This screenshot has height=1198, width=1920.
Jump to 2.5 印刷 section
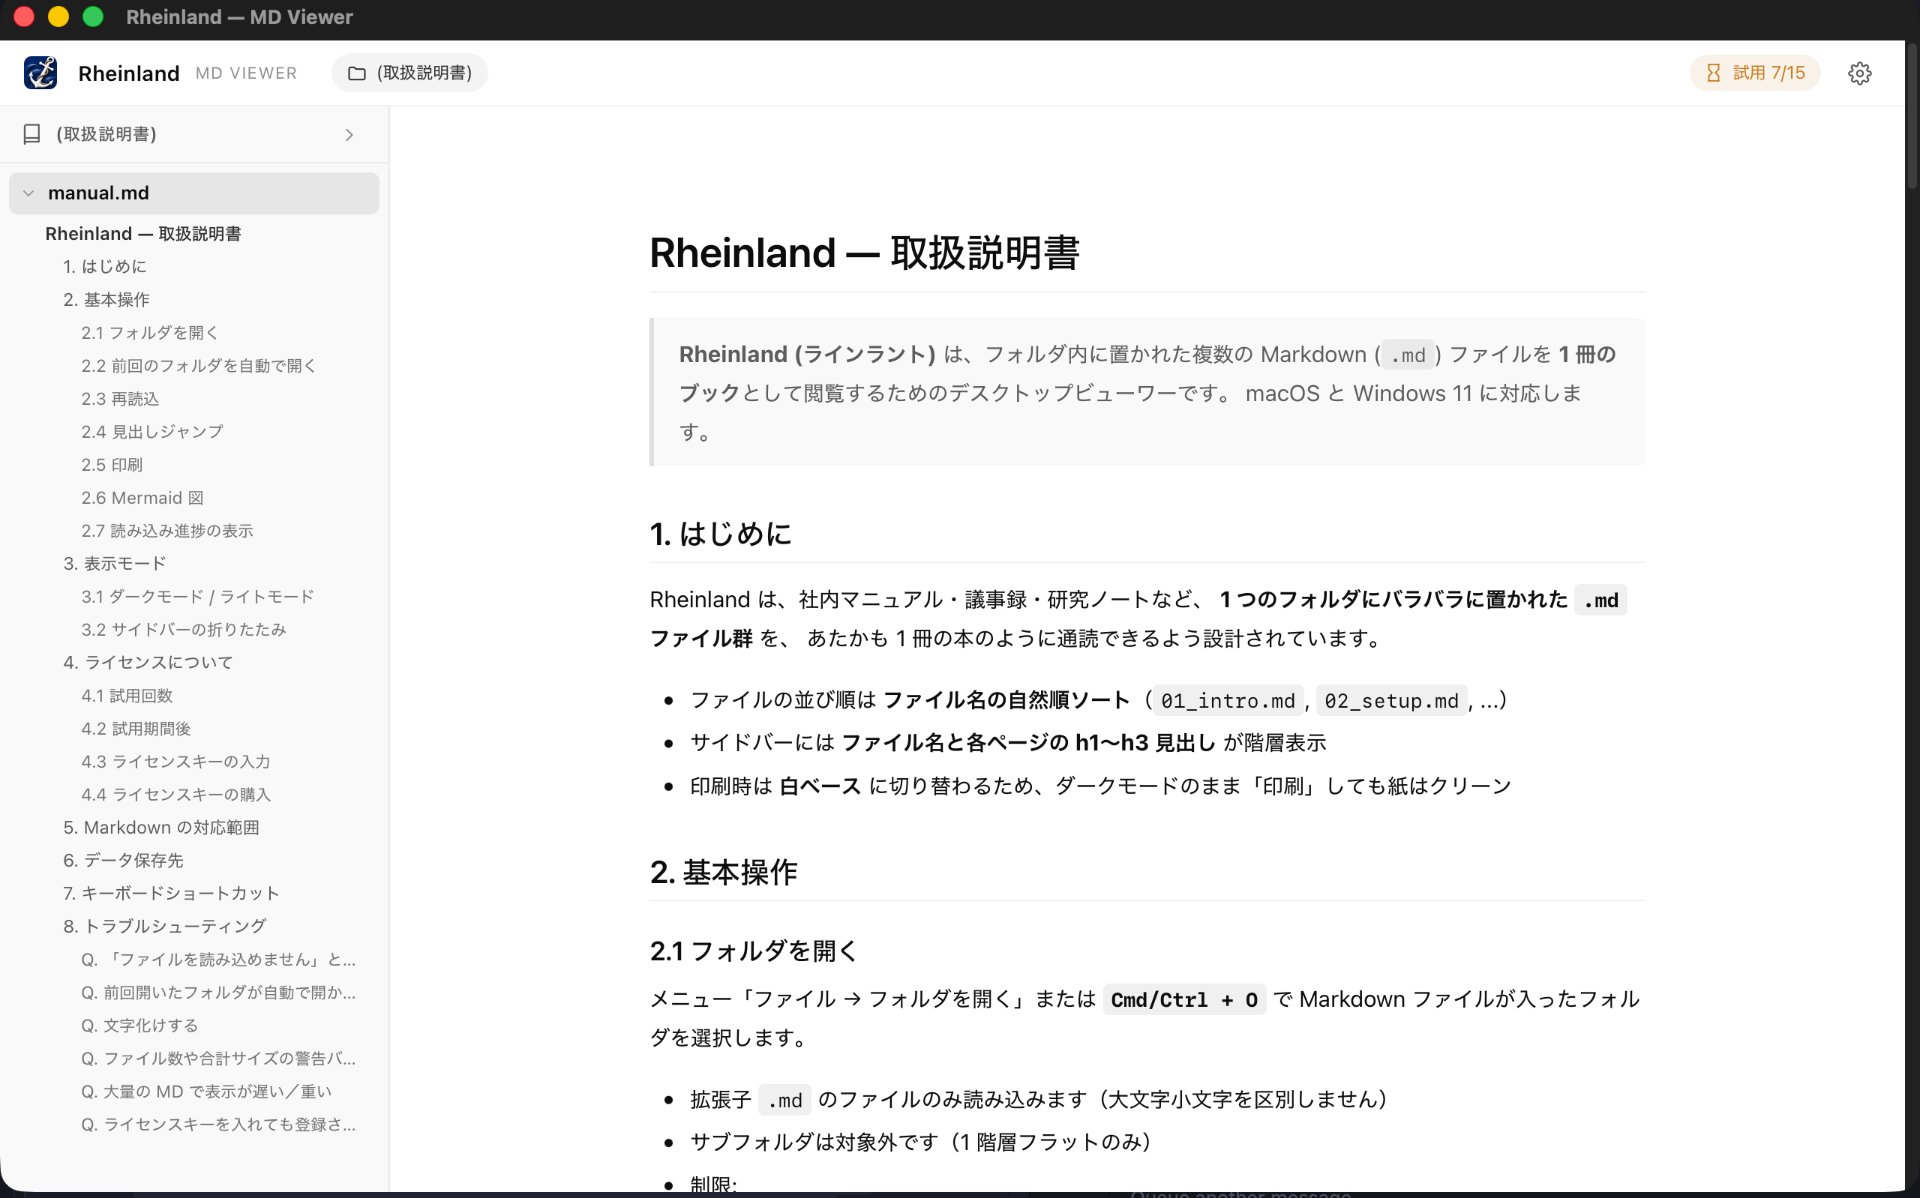[x=112, y=464]
